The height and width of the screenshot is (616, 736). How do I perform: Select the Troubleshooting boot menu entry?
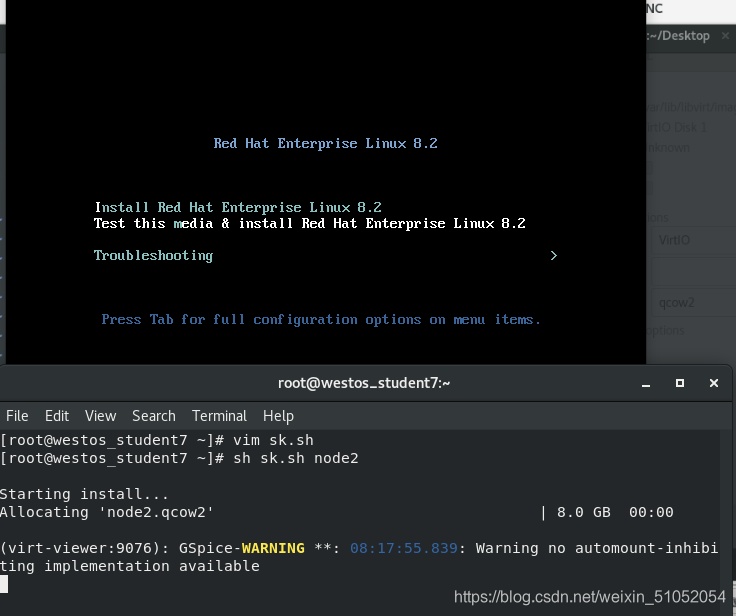[153, 255]
